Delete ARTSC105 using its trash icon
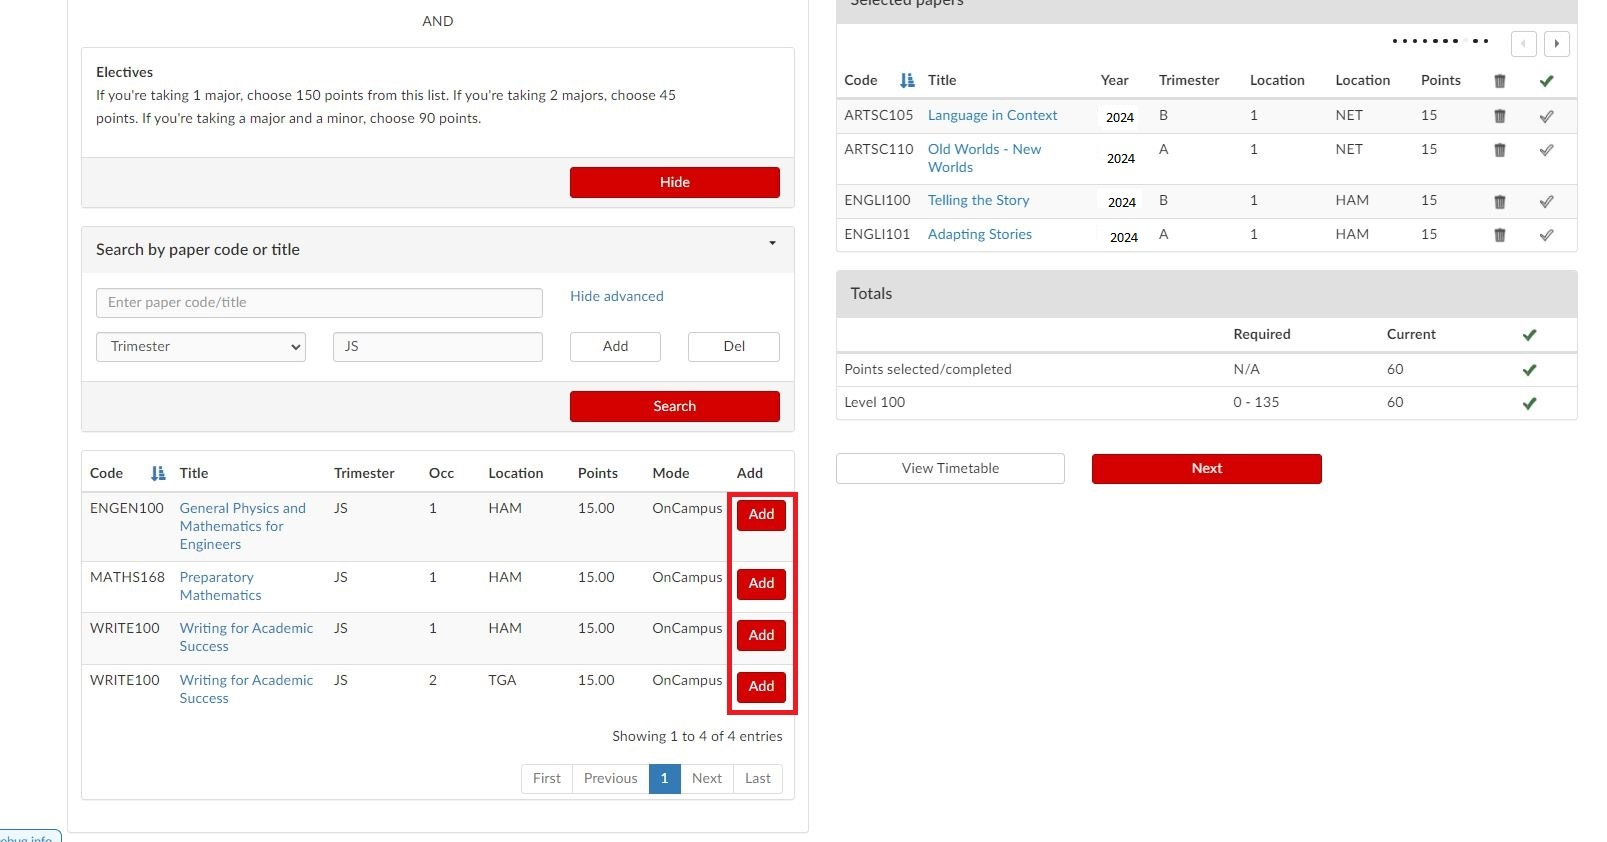 pos(1499,116)
